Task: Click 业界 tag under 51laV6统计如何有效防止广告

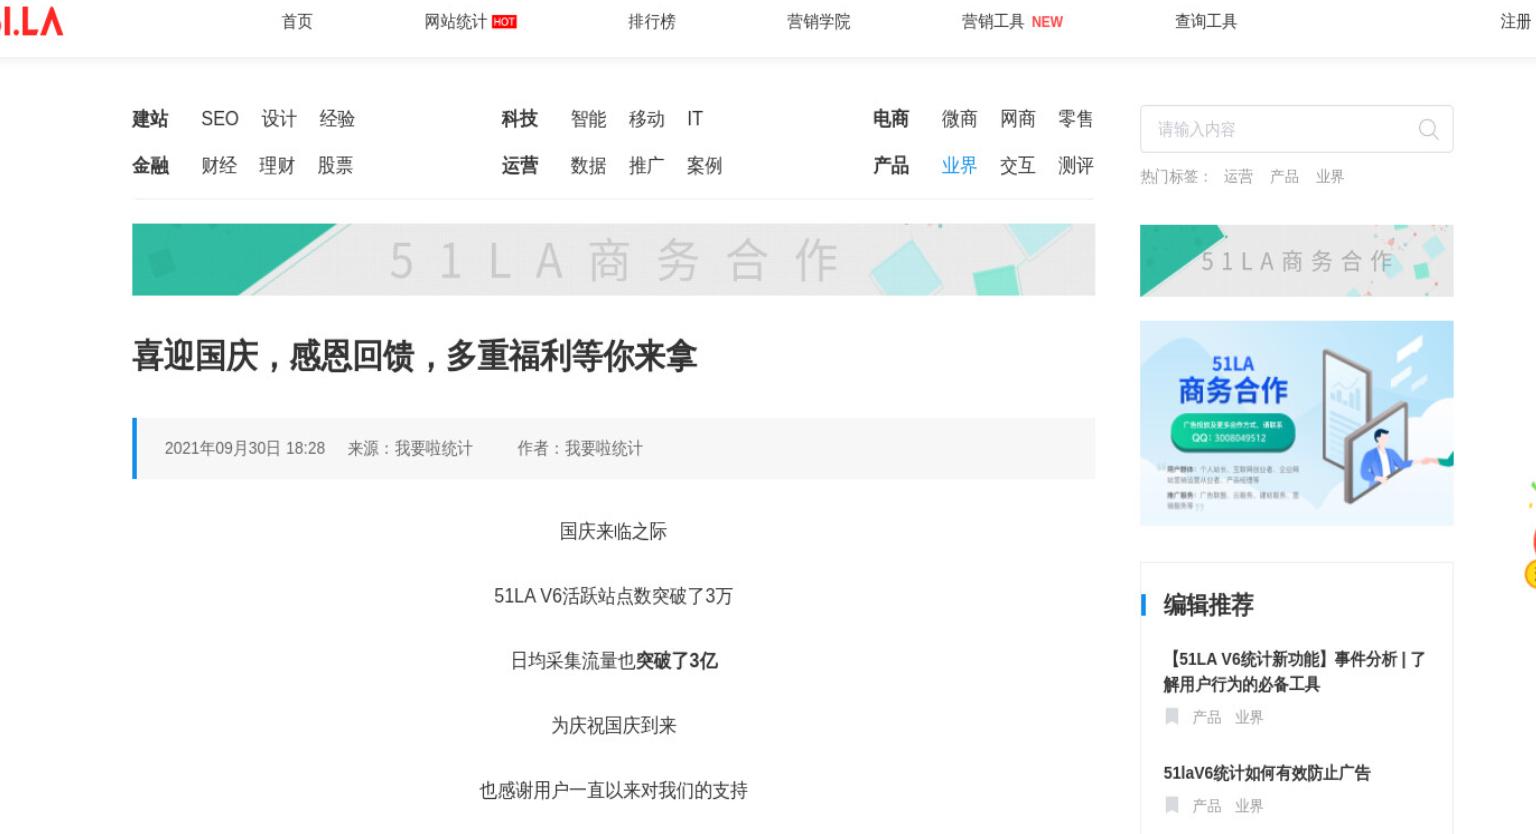Action: coord(1249,805)
